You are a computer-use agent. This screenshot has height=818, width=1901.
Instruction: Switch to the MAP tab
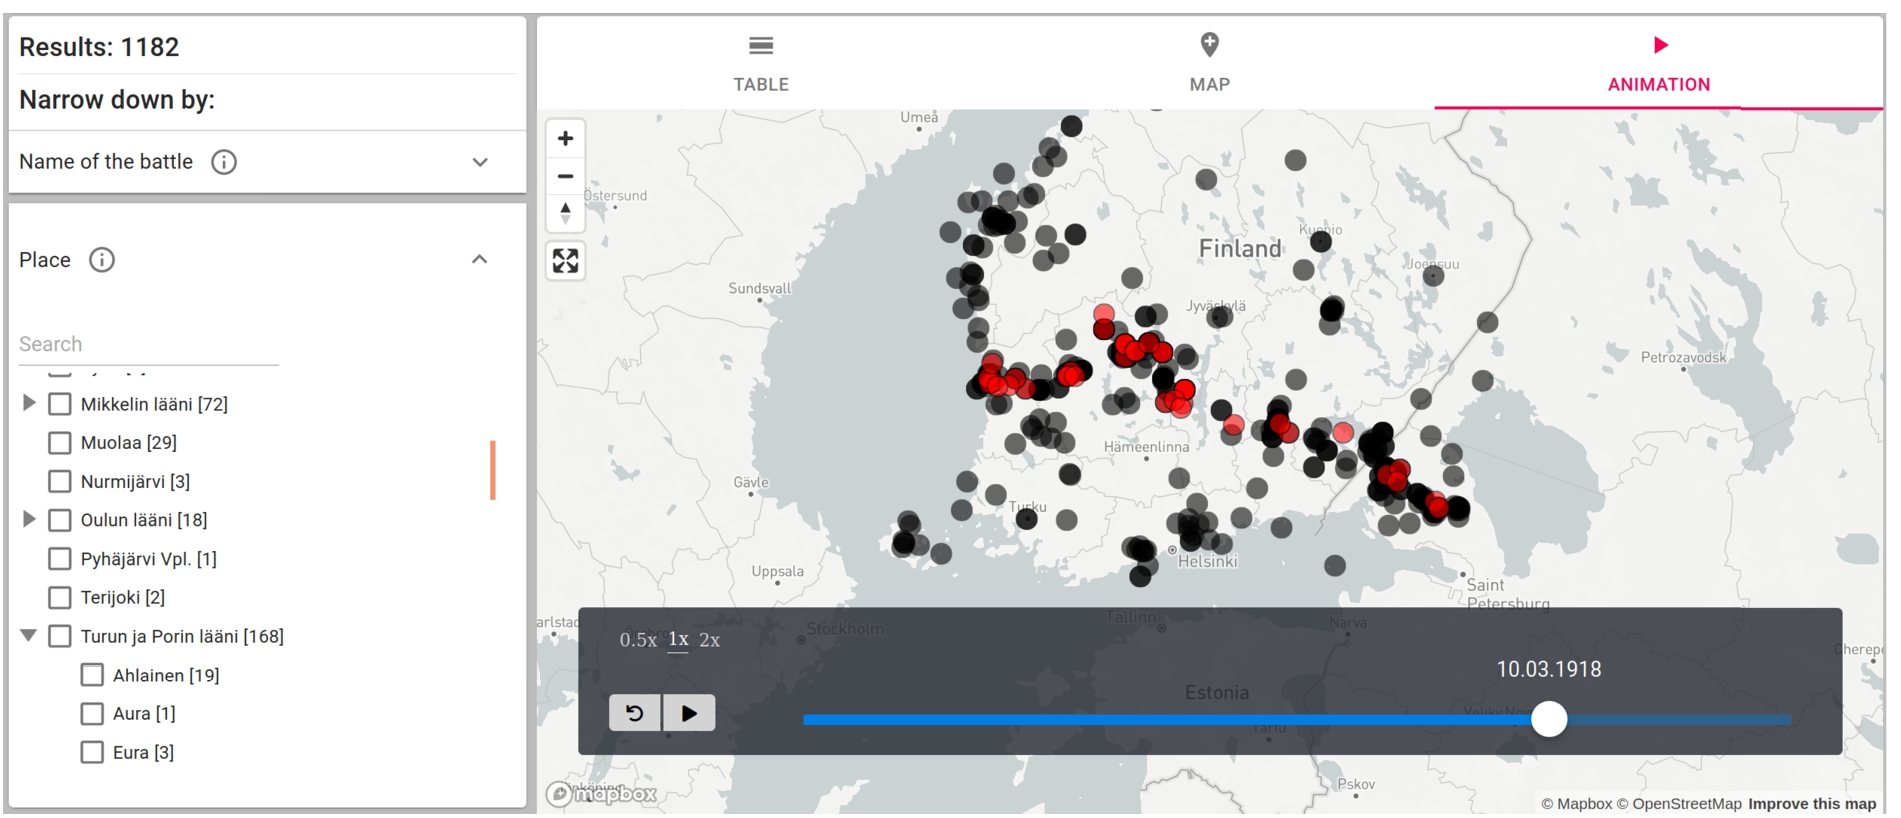pyautogui.click(x=1210, y=63)
